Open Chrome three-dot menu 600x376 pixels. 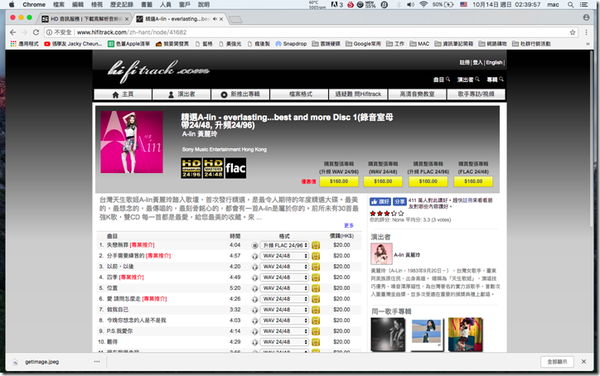[x=586, y=33]
